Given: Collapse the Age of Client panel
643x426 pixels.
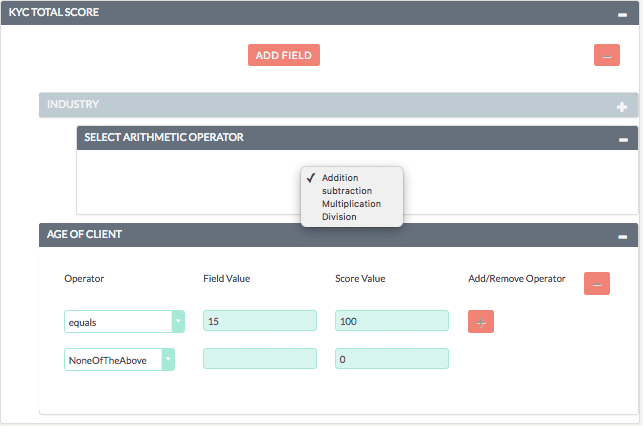Looking at the screenshot, I should [x=622, y=237].
